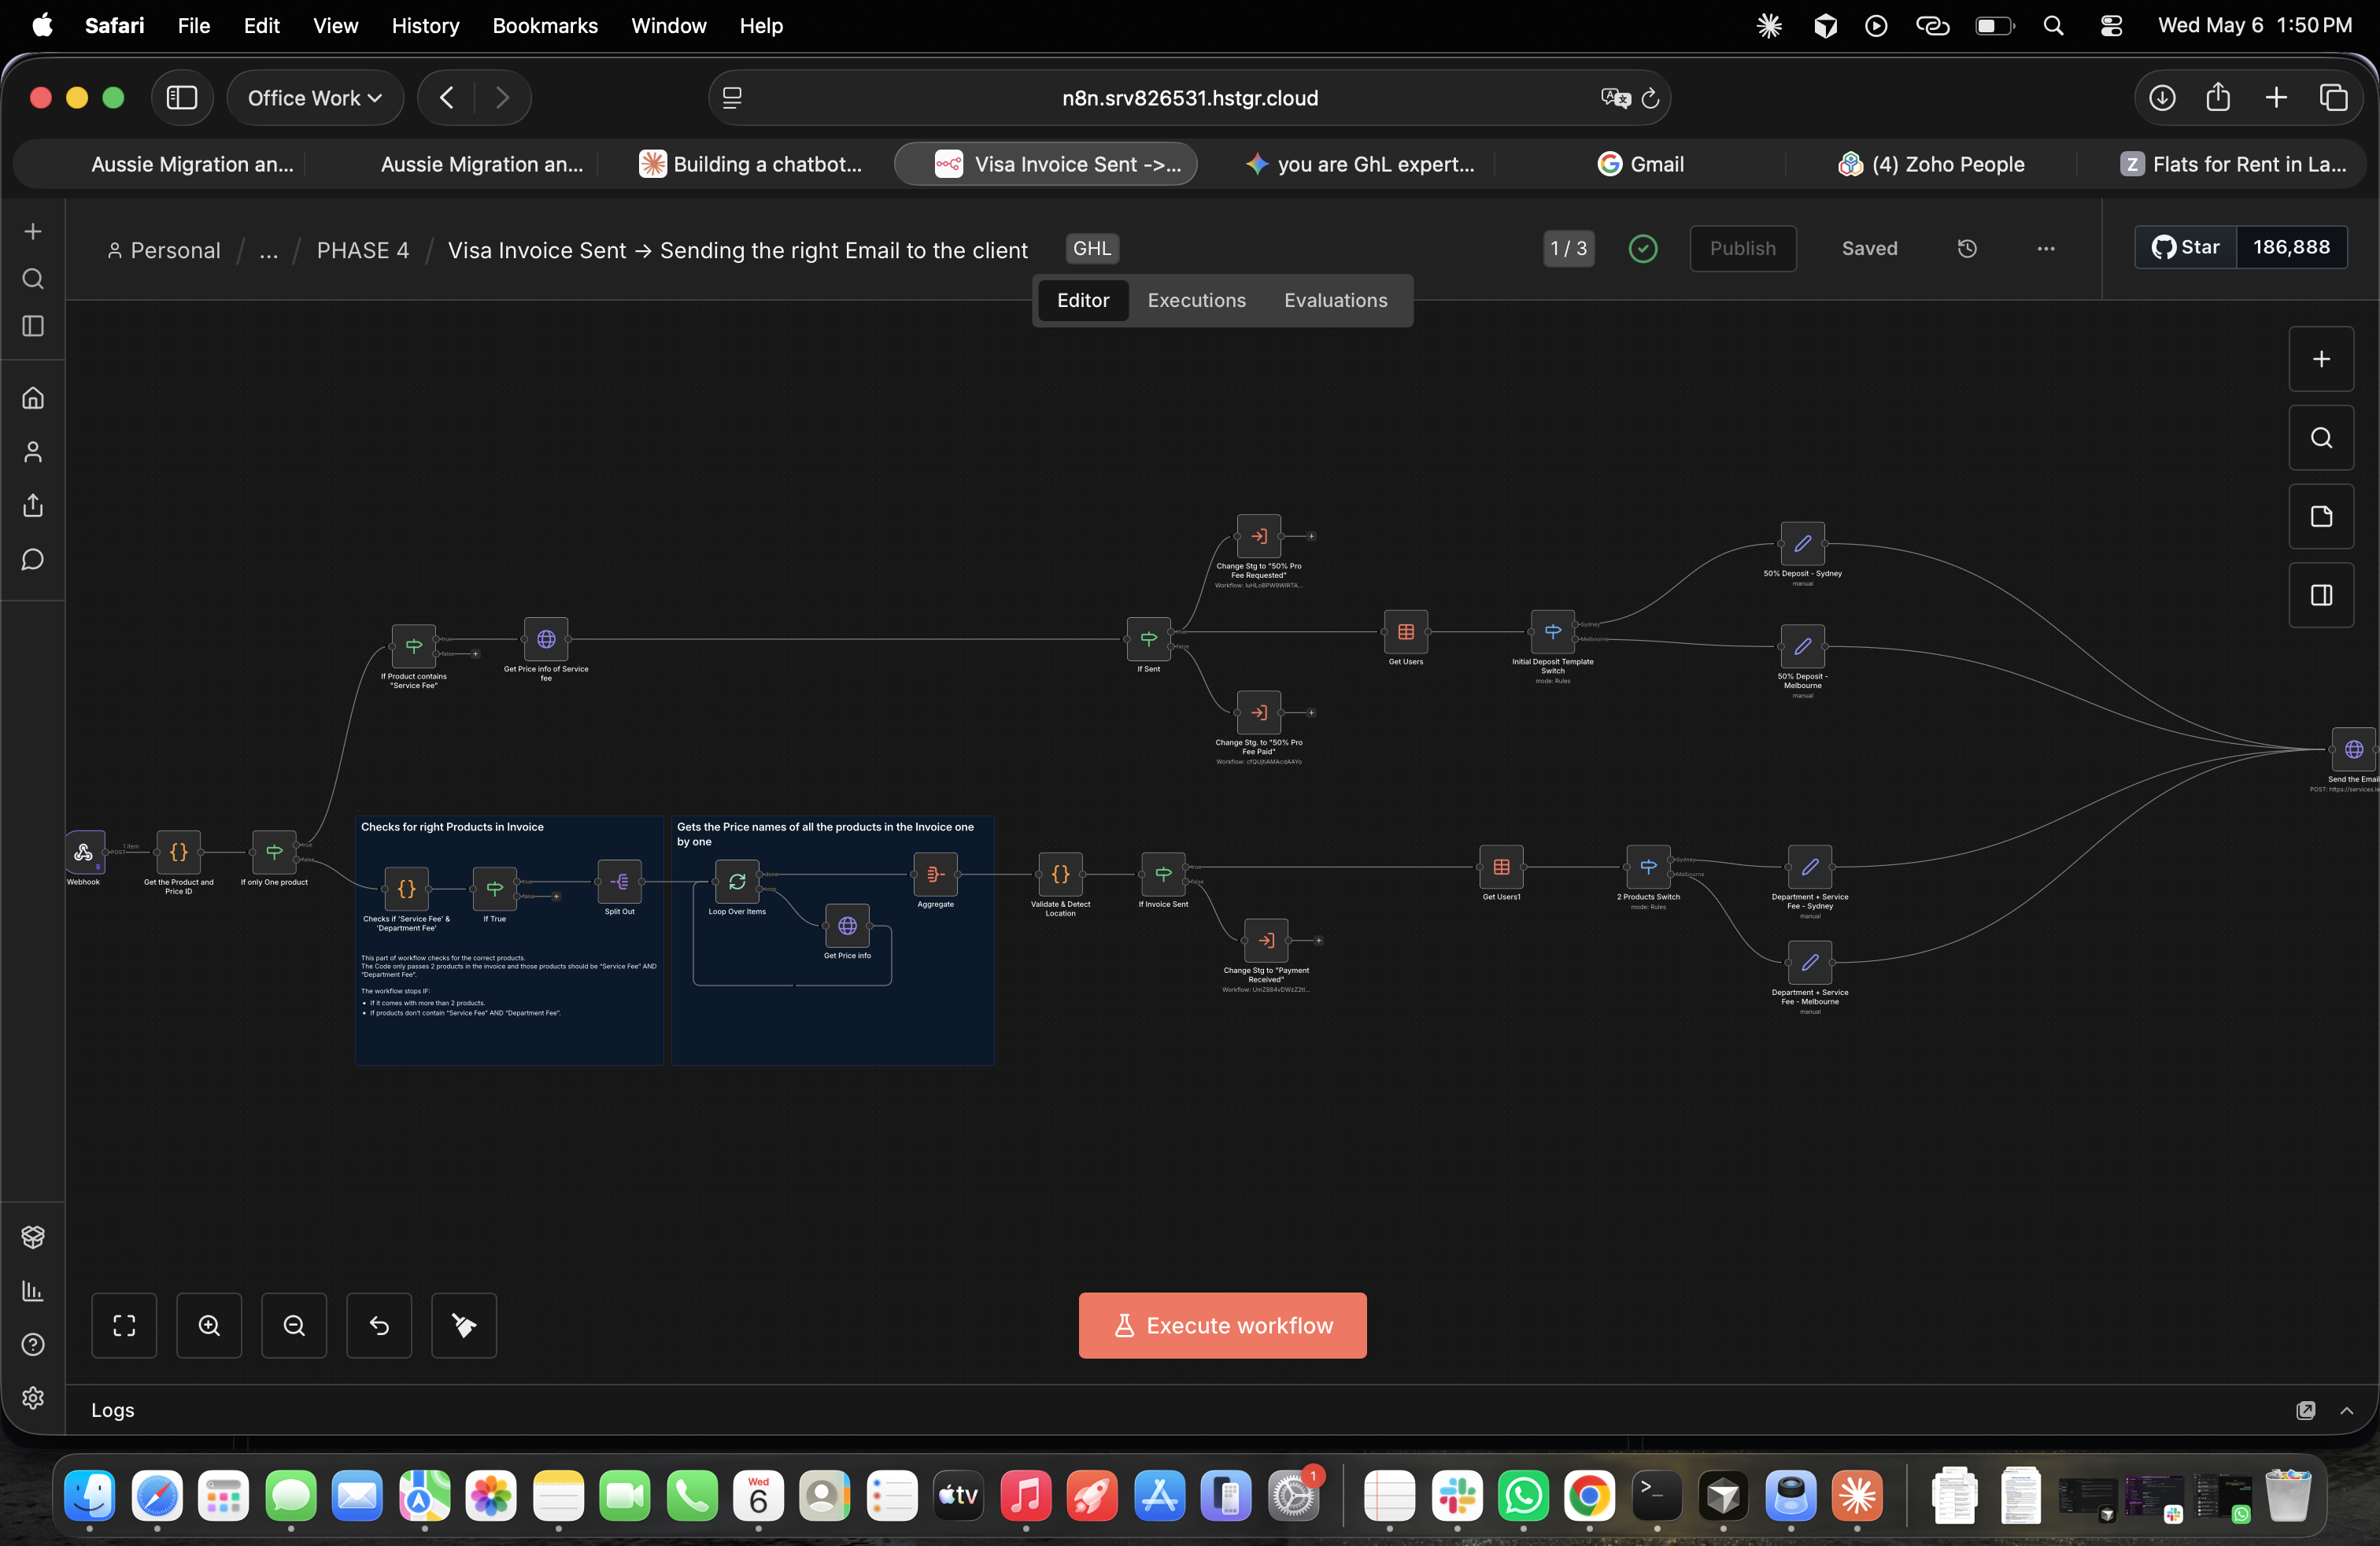Toggle Safari sidebar visibility

click(x=182, y=98)
